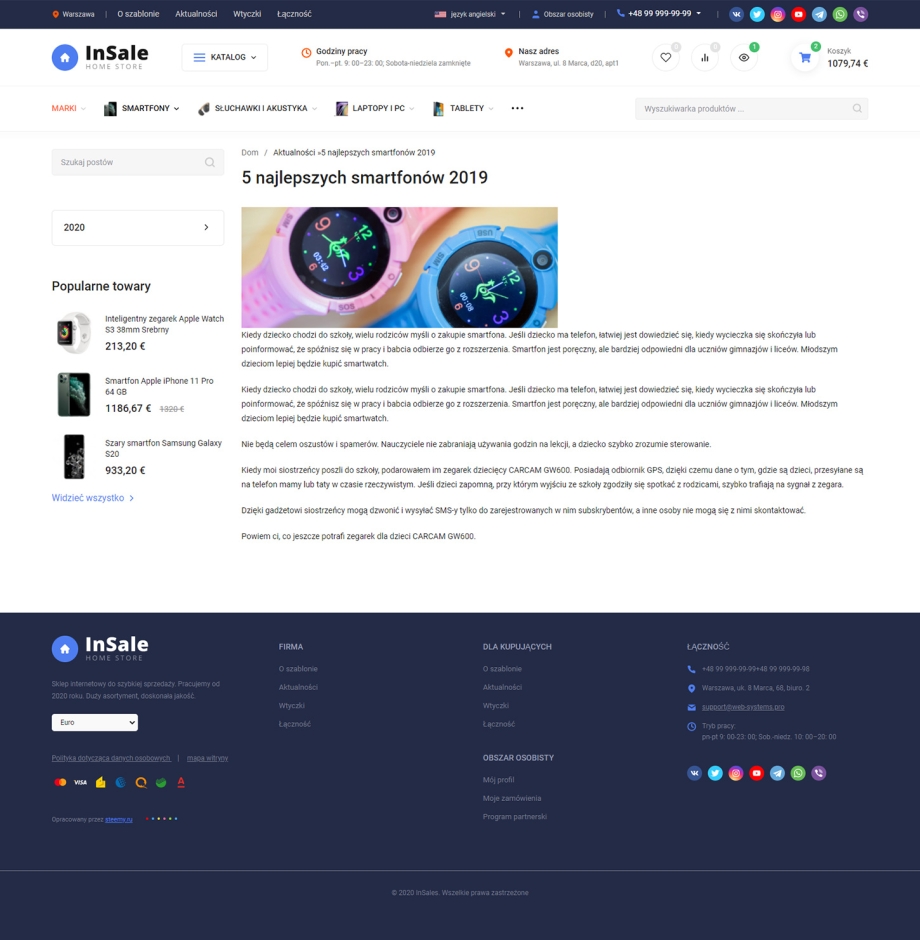Open the Telegram link in top bar
The width and height of the screenshot is (920, 940).
(x=819, y=14)
